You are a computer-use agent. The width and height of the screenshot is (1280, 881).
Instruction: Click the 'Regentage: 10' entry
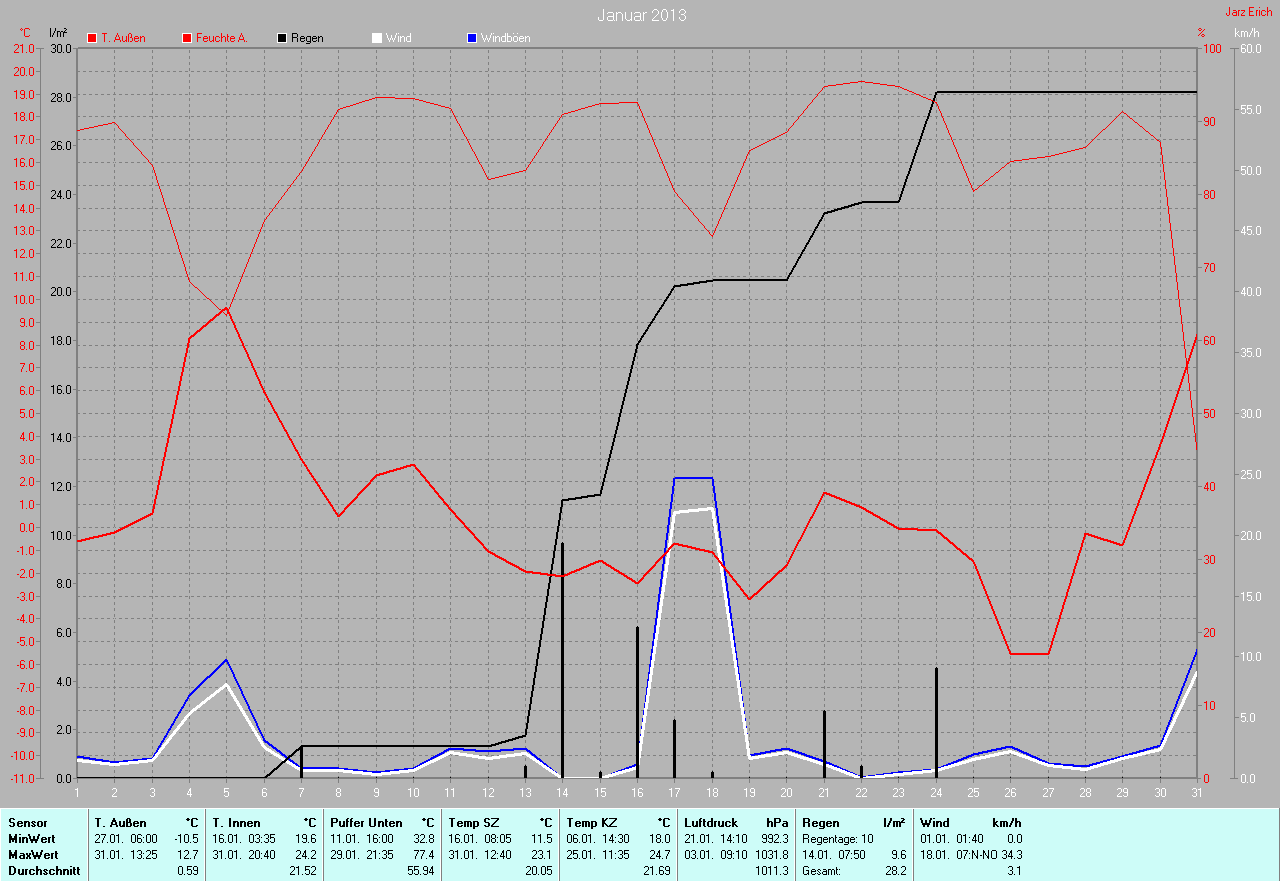[838, 838]
